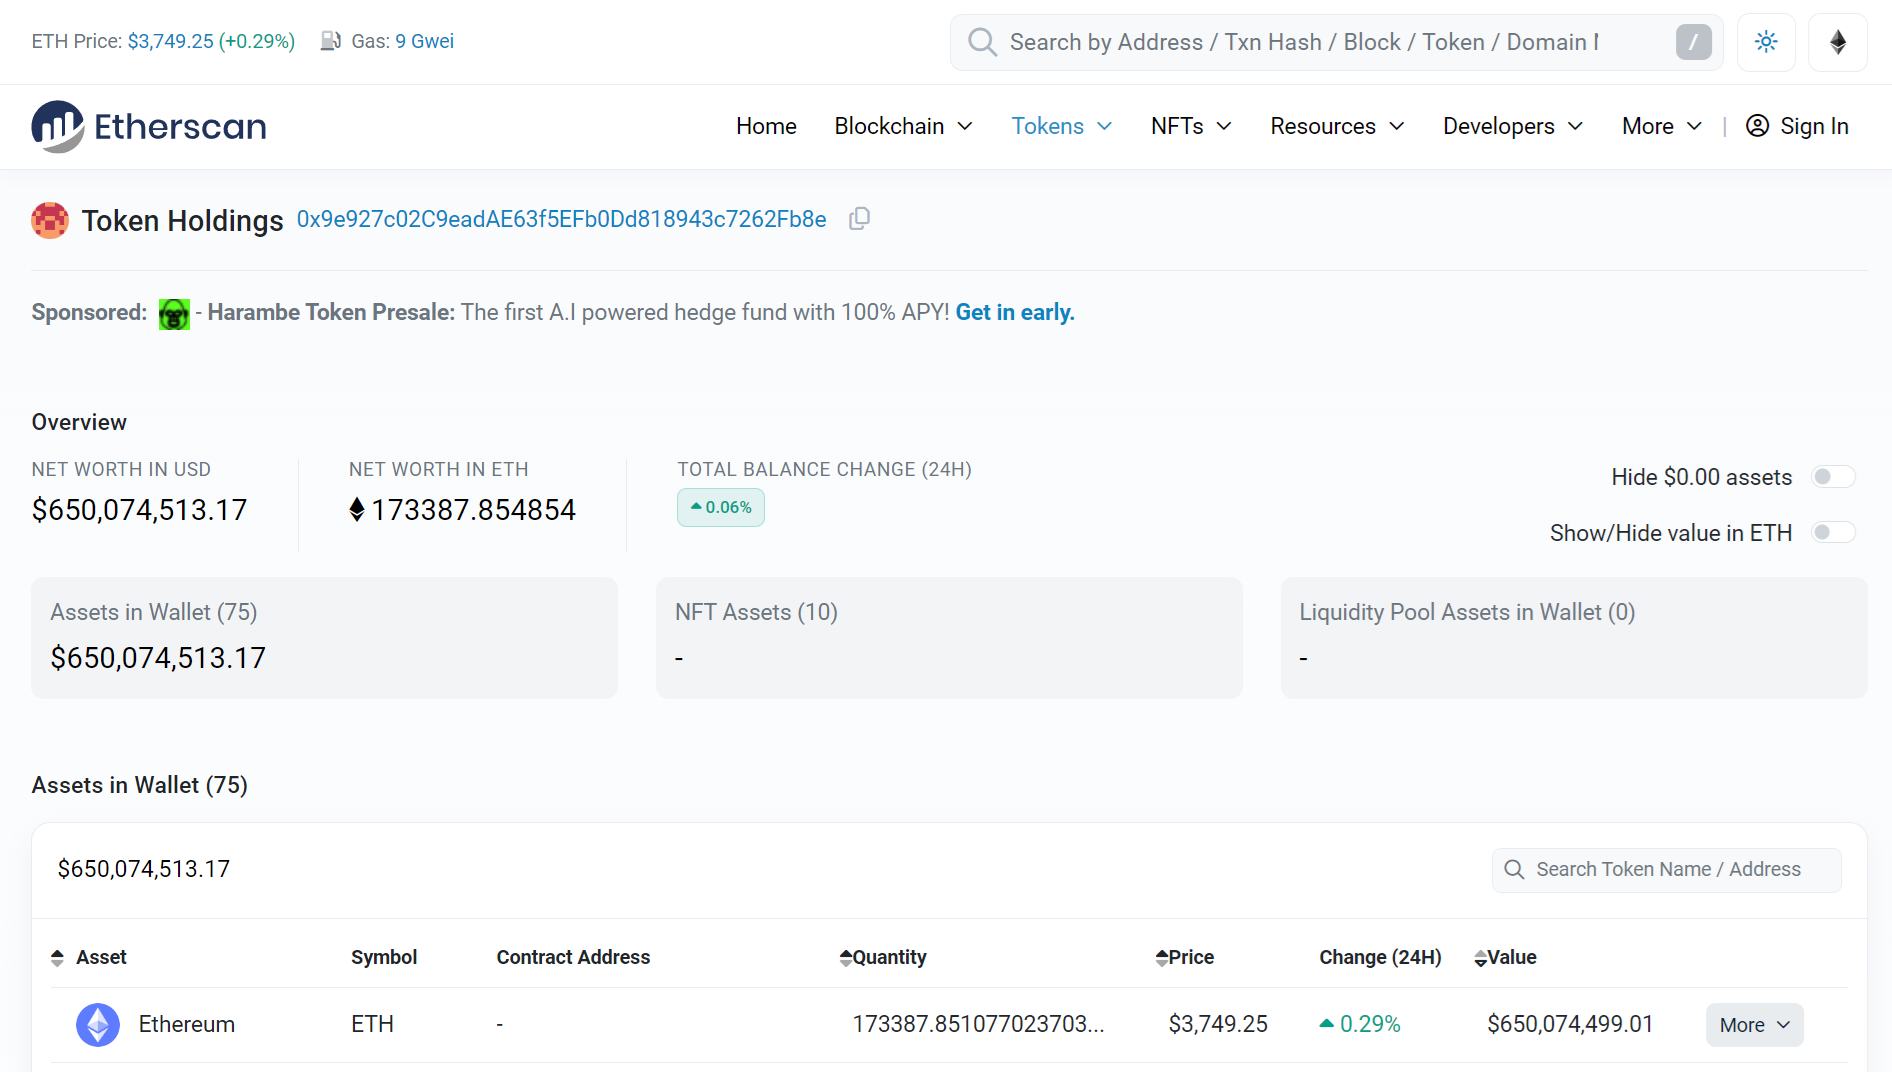Click the magnifier icon in token search box

1514,870
